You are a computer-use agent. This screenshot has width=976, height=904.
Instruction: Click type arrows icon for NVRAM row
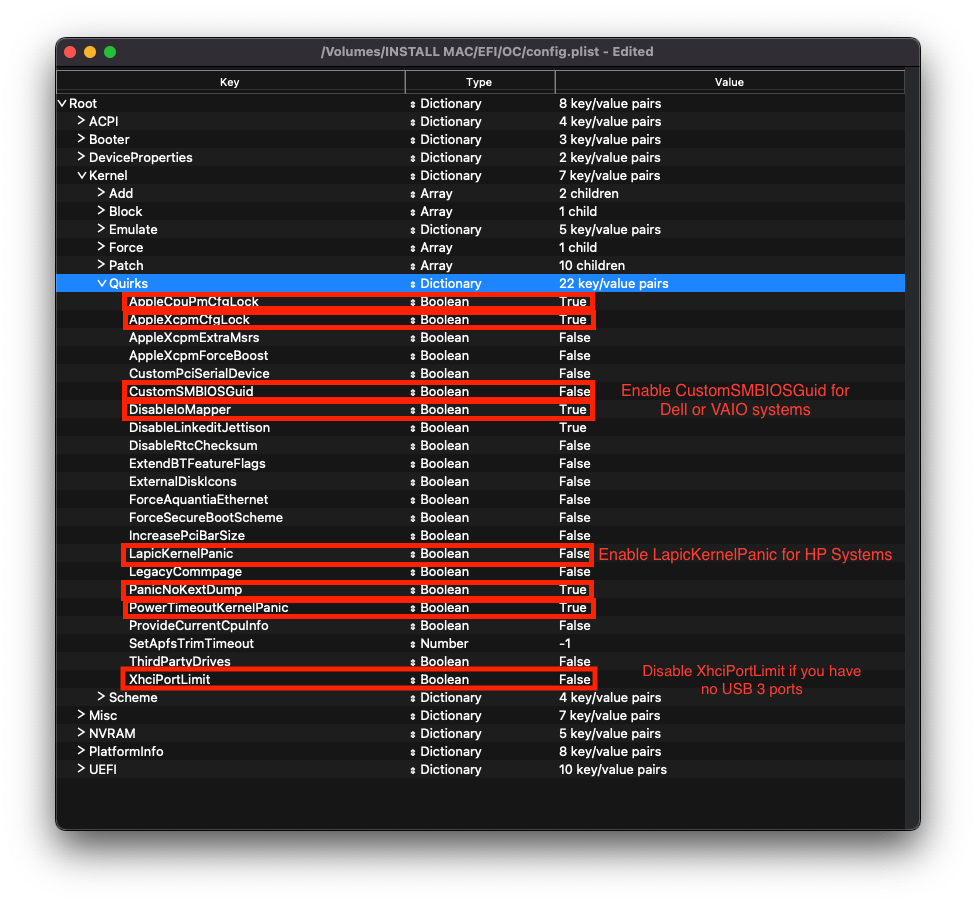click(413, 734)
